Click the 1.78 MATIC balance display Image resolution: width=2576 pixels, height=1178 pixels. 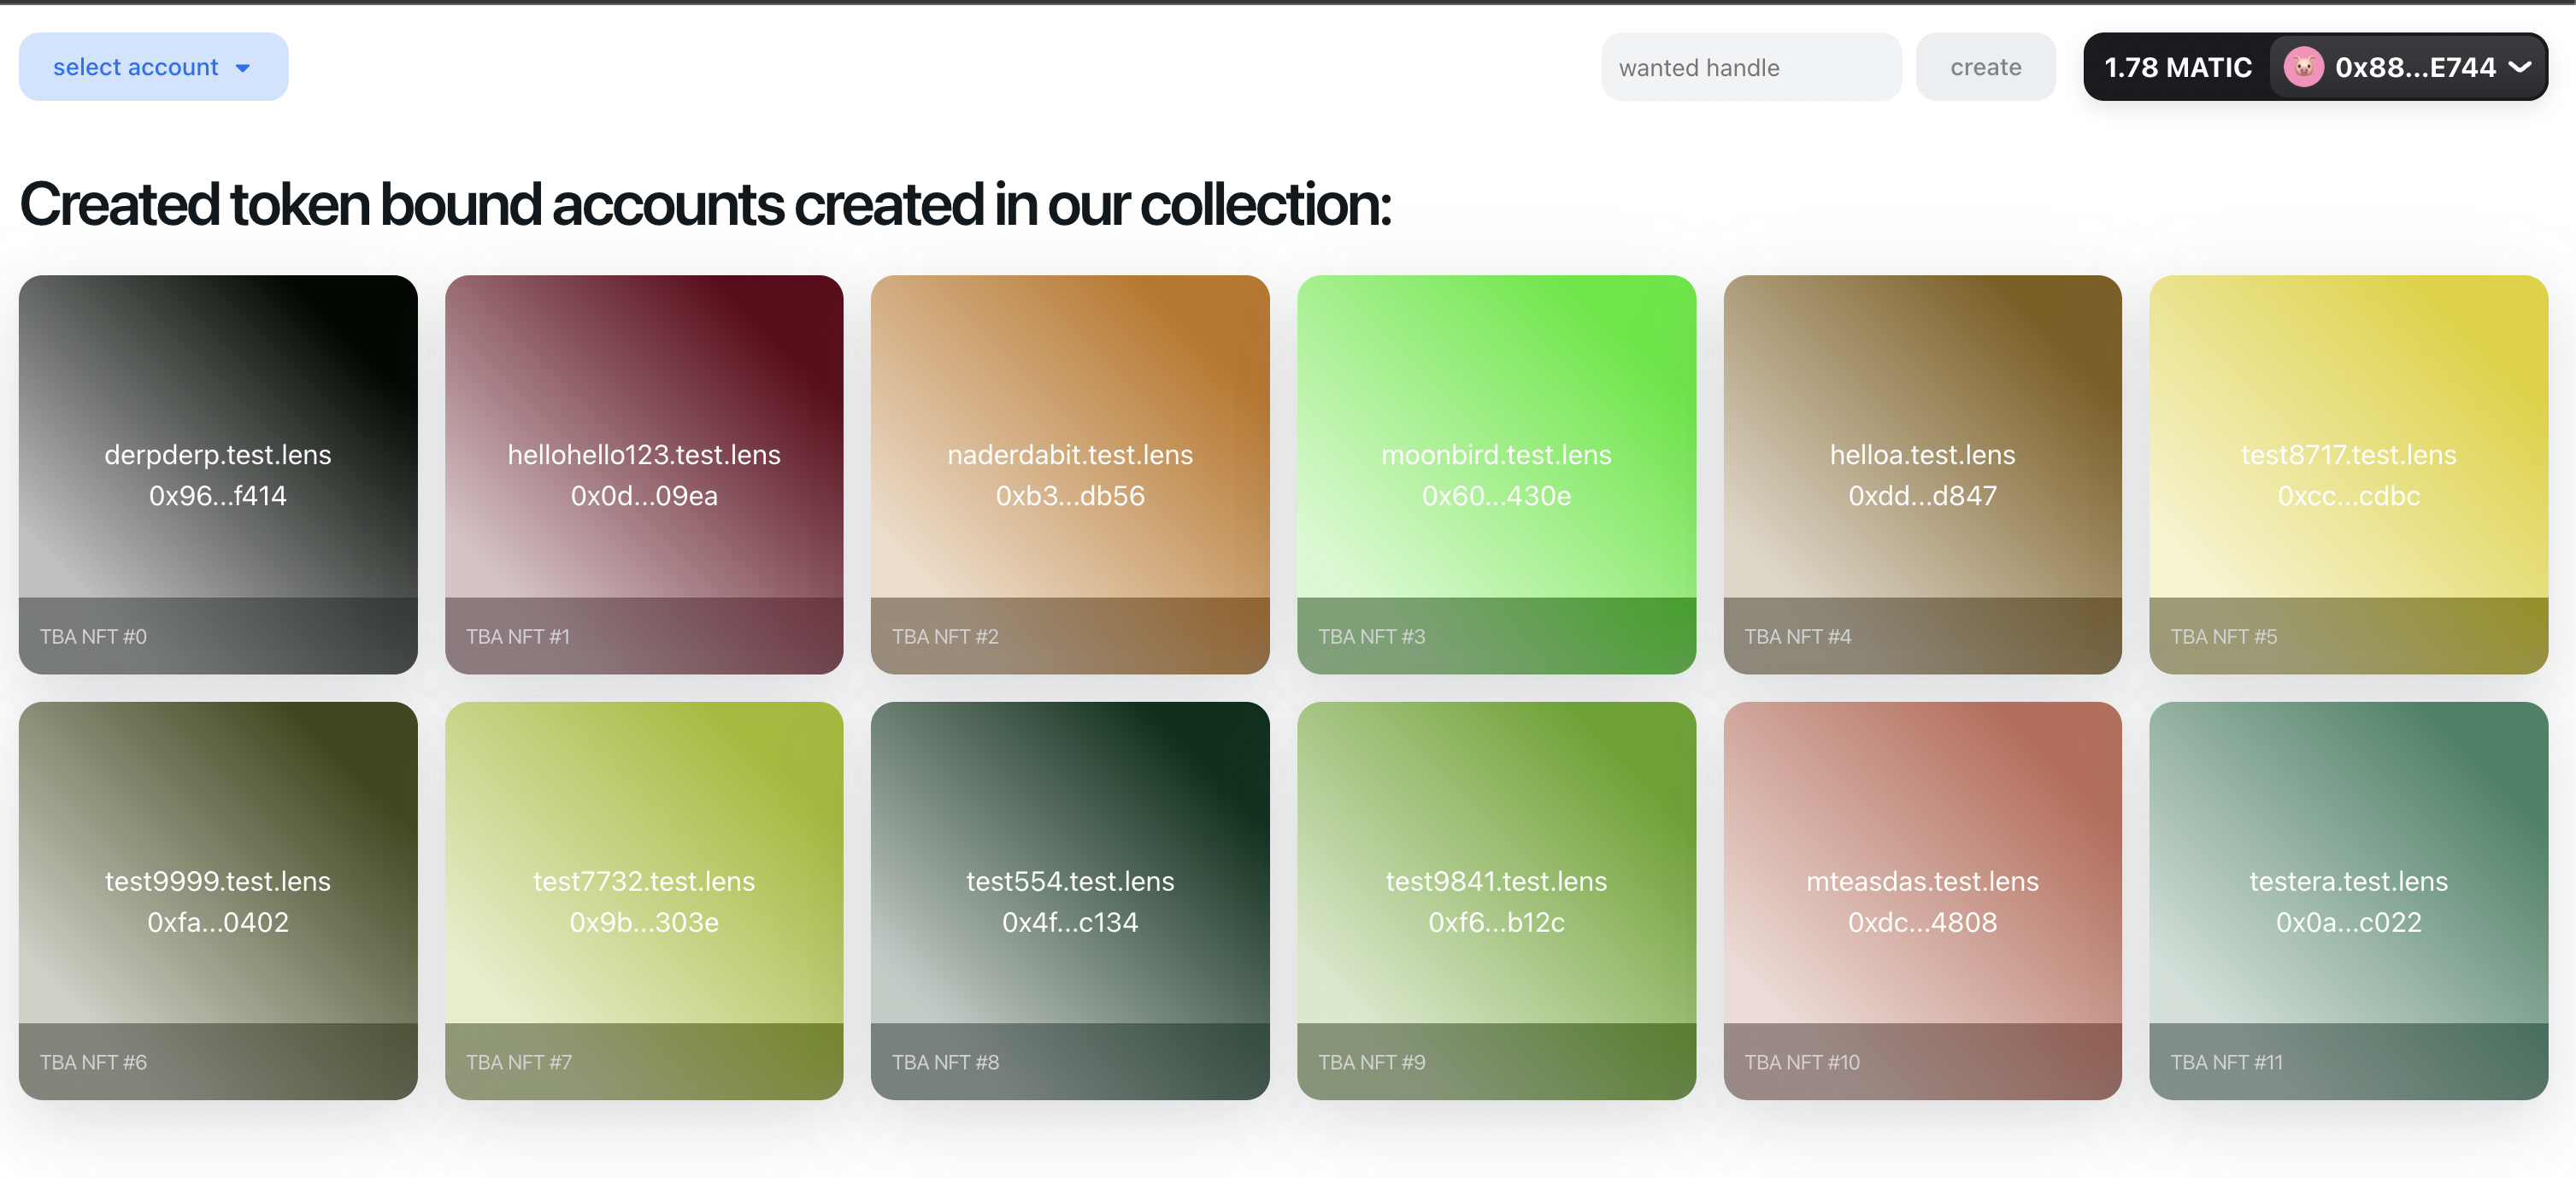[2177, 67]
